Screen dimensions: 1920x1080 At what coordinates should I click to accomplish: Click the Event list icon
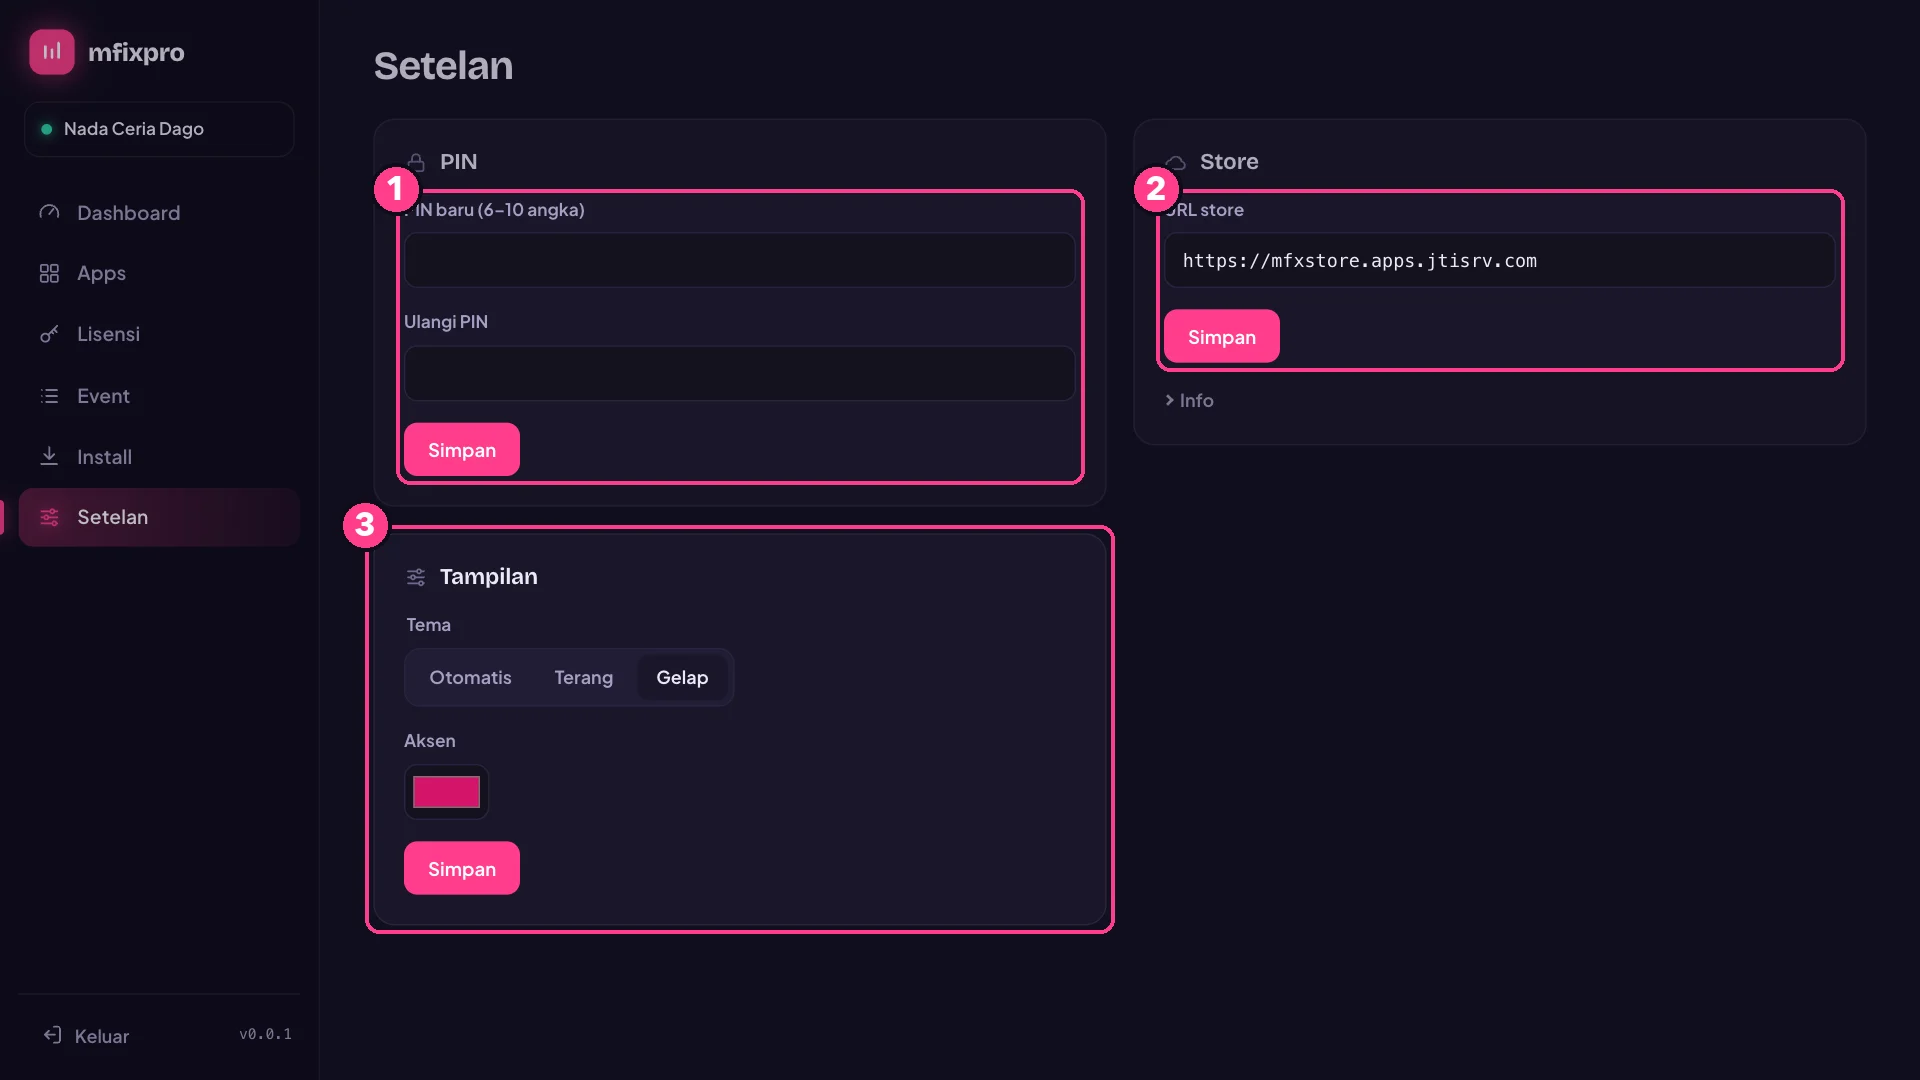49,396
